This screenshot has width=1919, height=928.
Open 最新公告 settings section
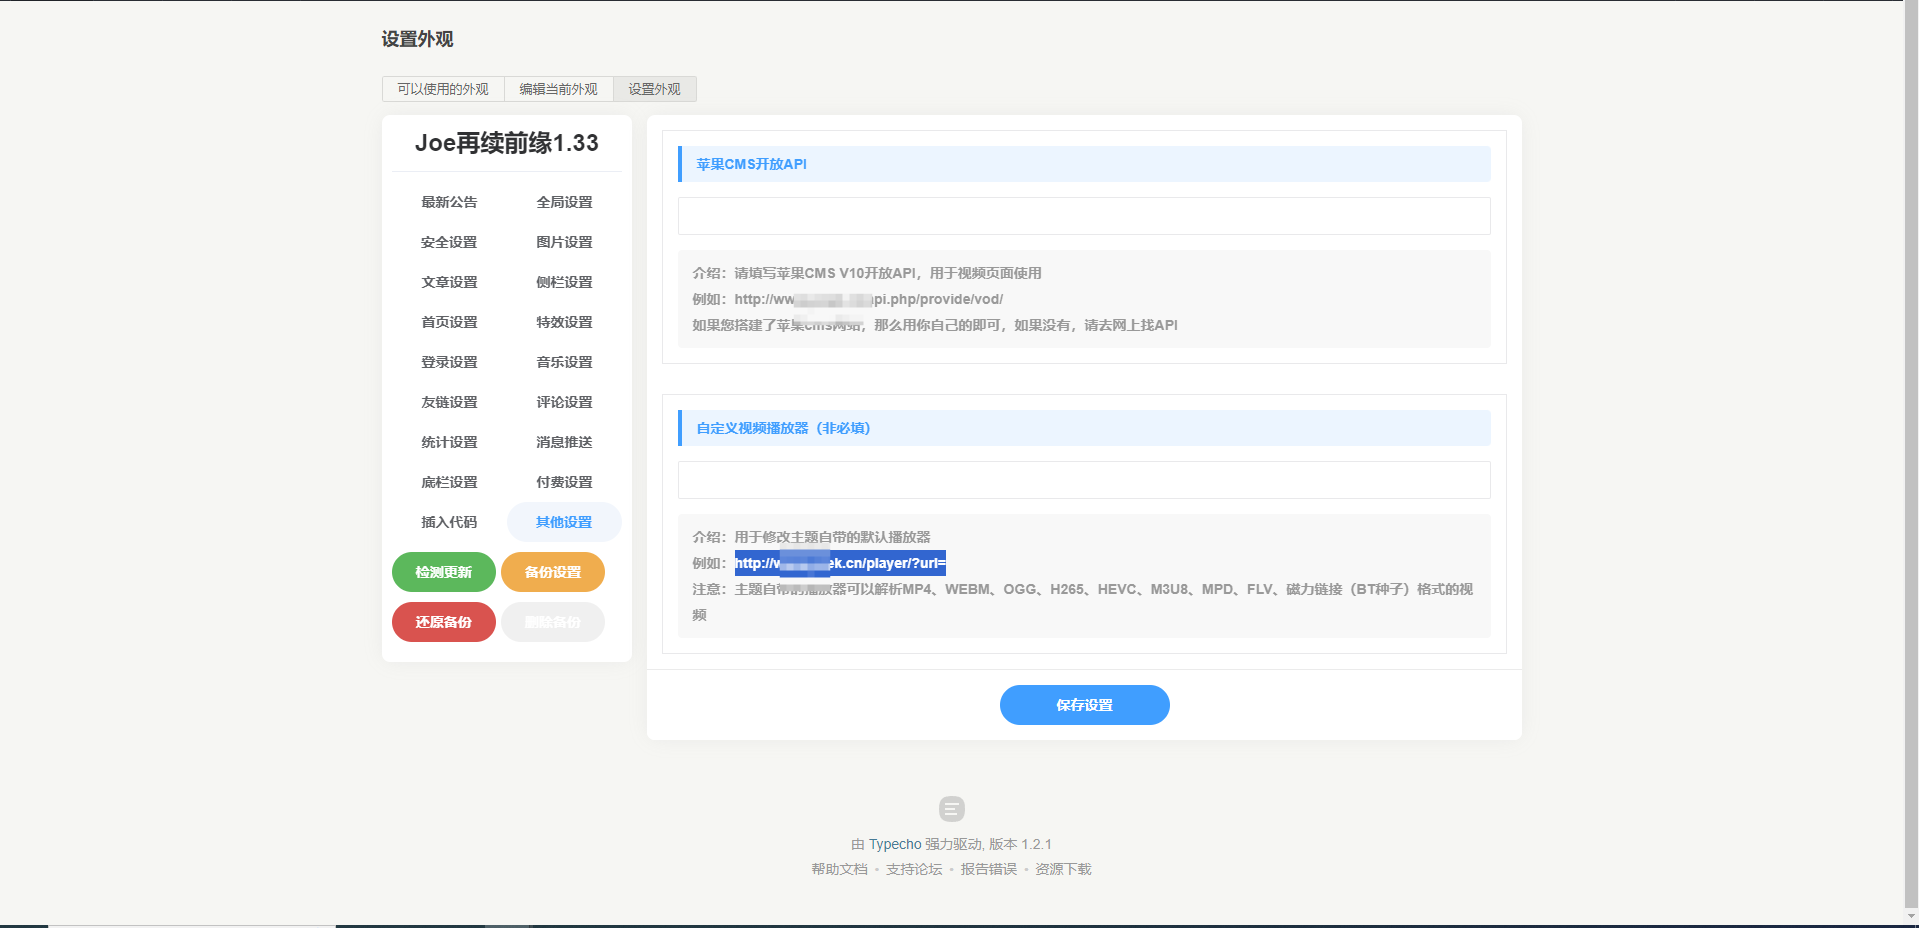coord(449,202)
